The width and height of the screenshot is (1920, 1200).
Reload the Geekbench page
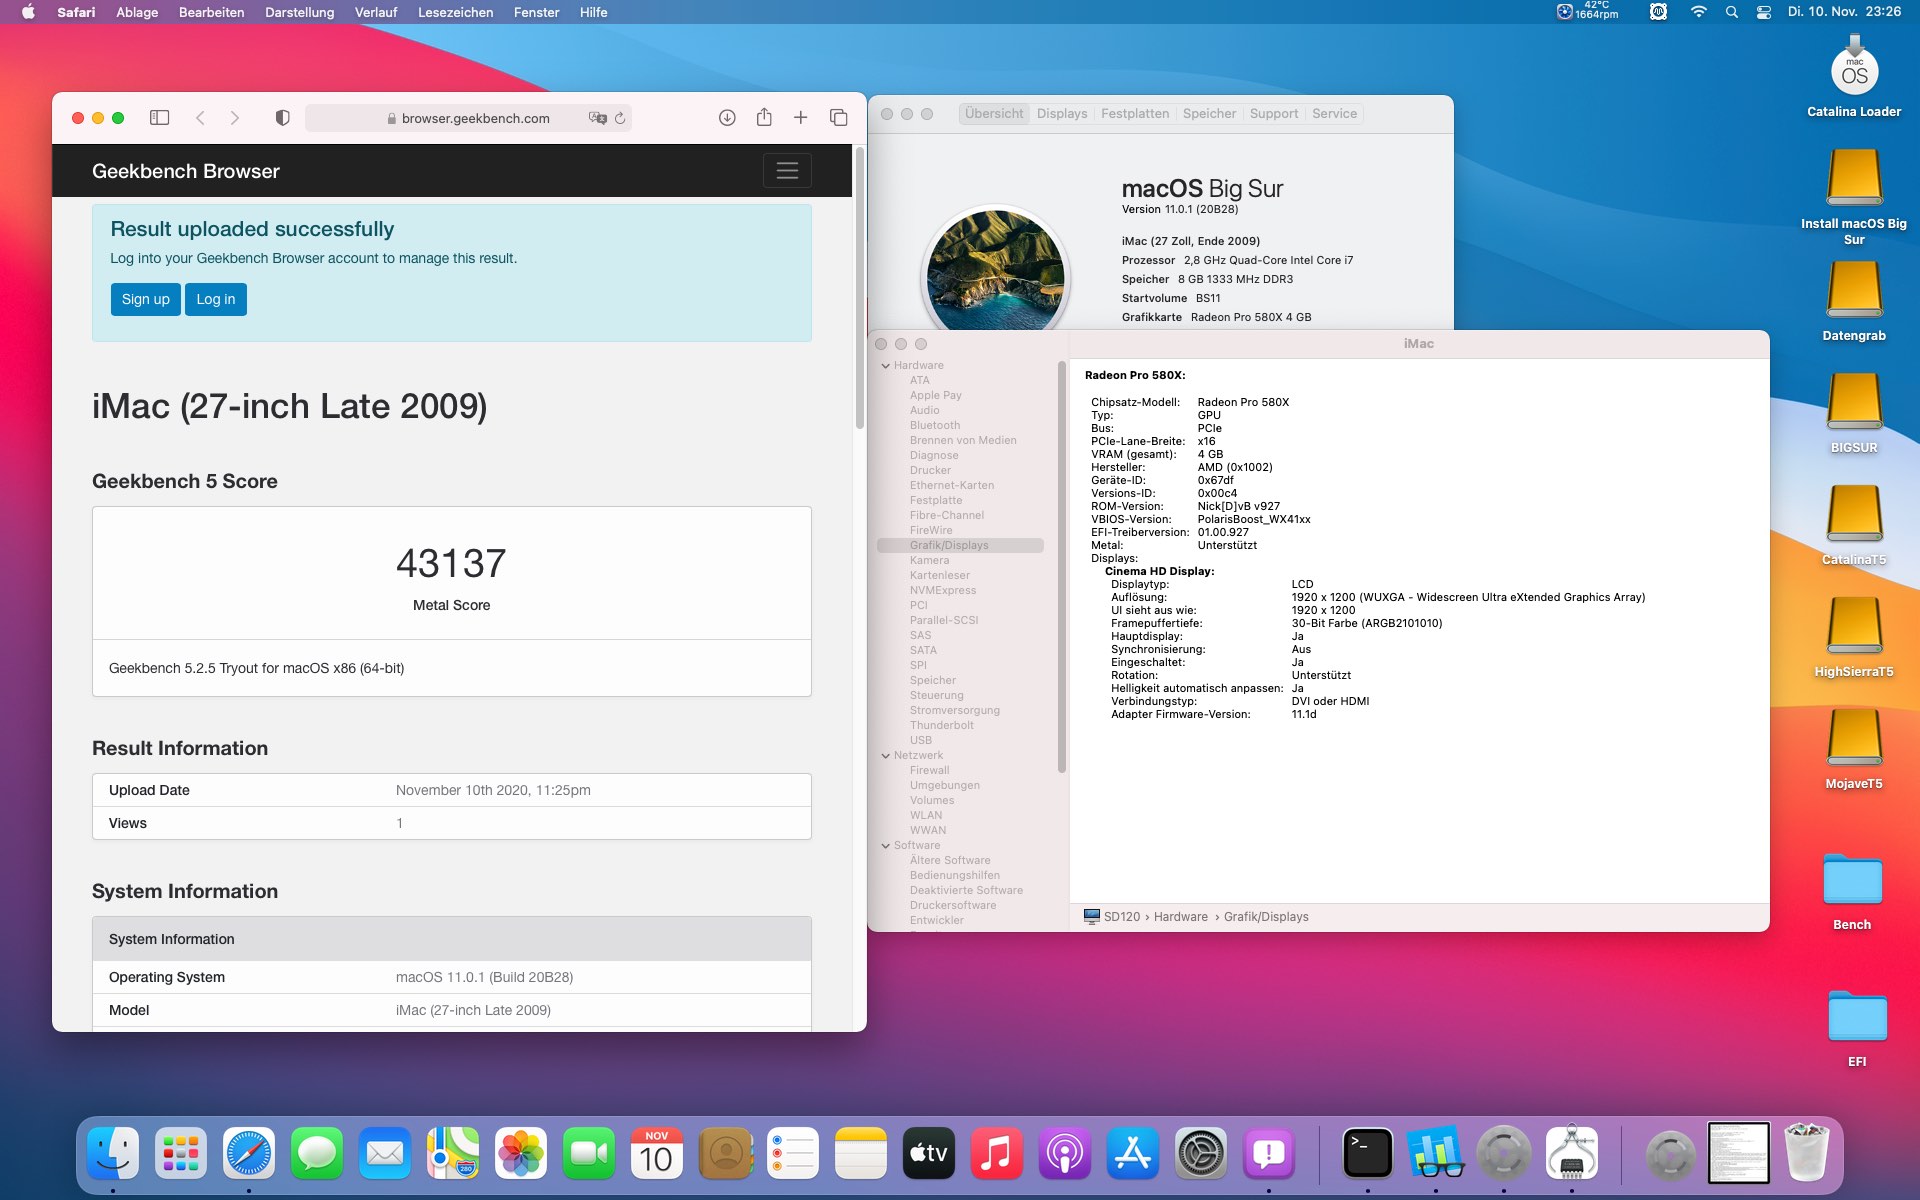coord(620,118)
